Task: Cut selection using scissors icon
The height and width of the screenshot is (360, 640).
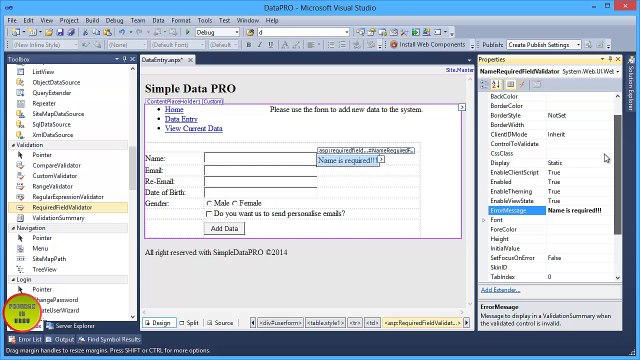Action: [x=85, y=32]
